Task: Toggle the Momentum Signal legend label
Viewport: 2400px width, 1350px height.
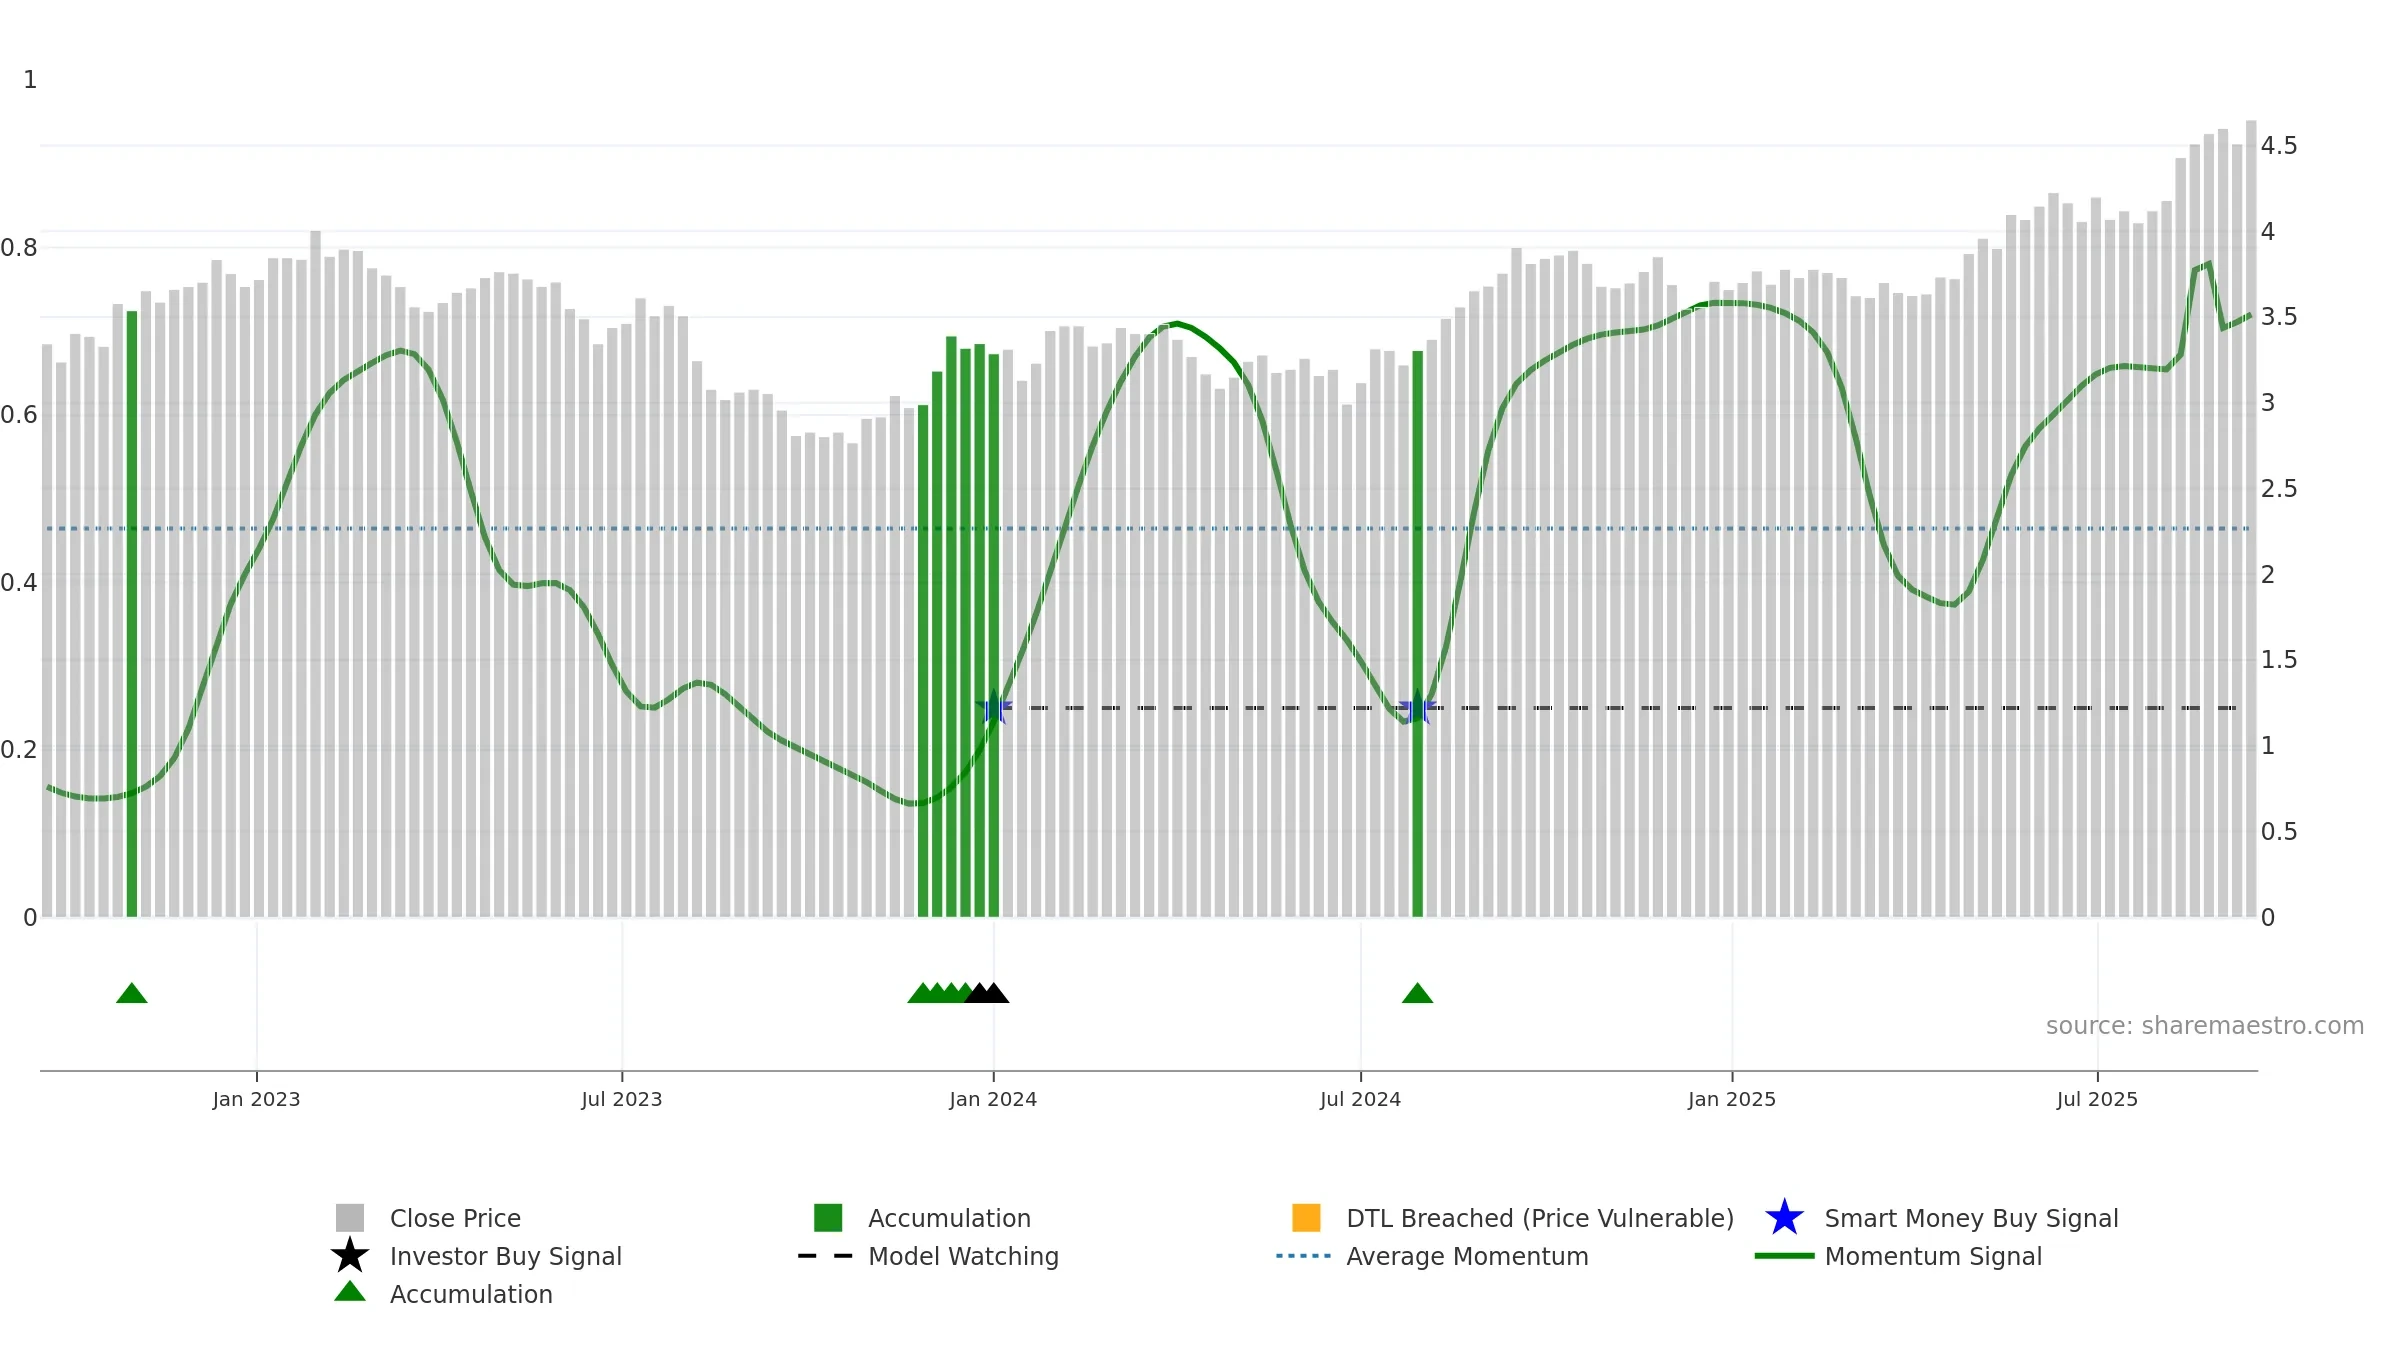Action: pos(1933,1256)
